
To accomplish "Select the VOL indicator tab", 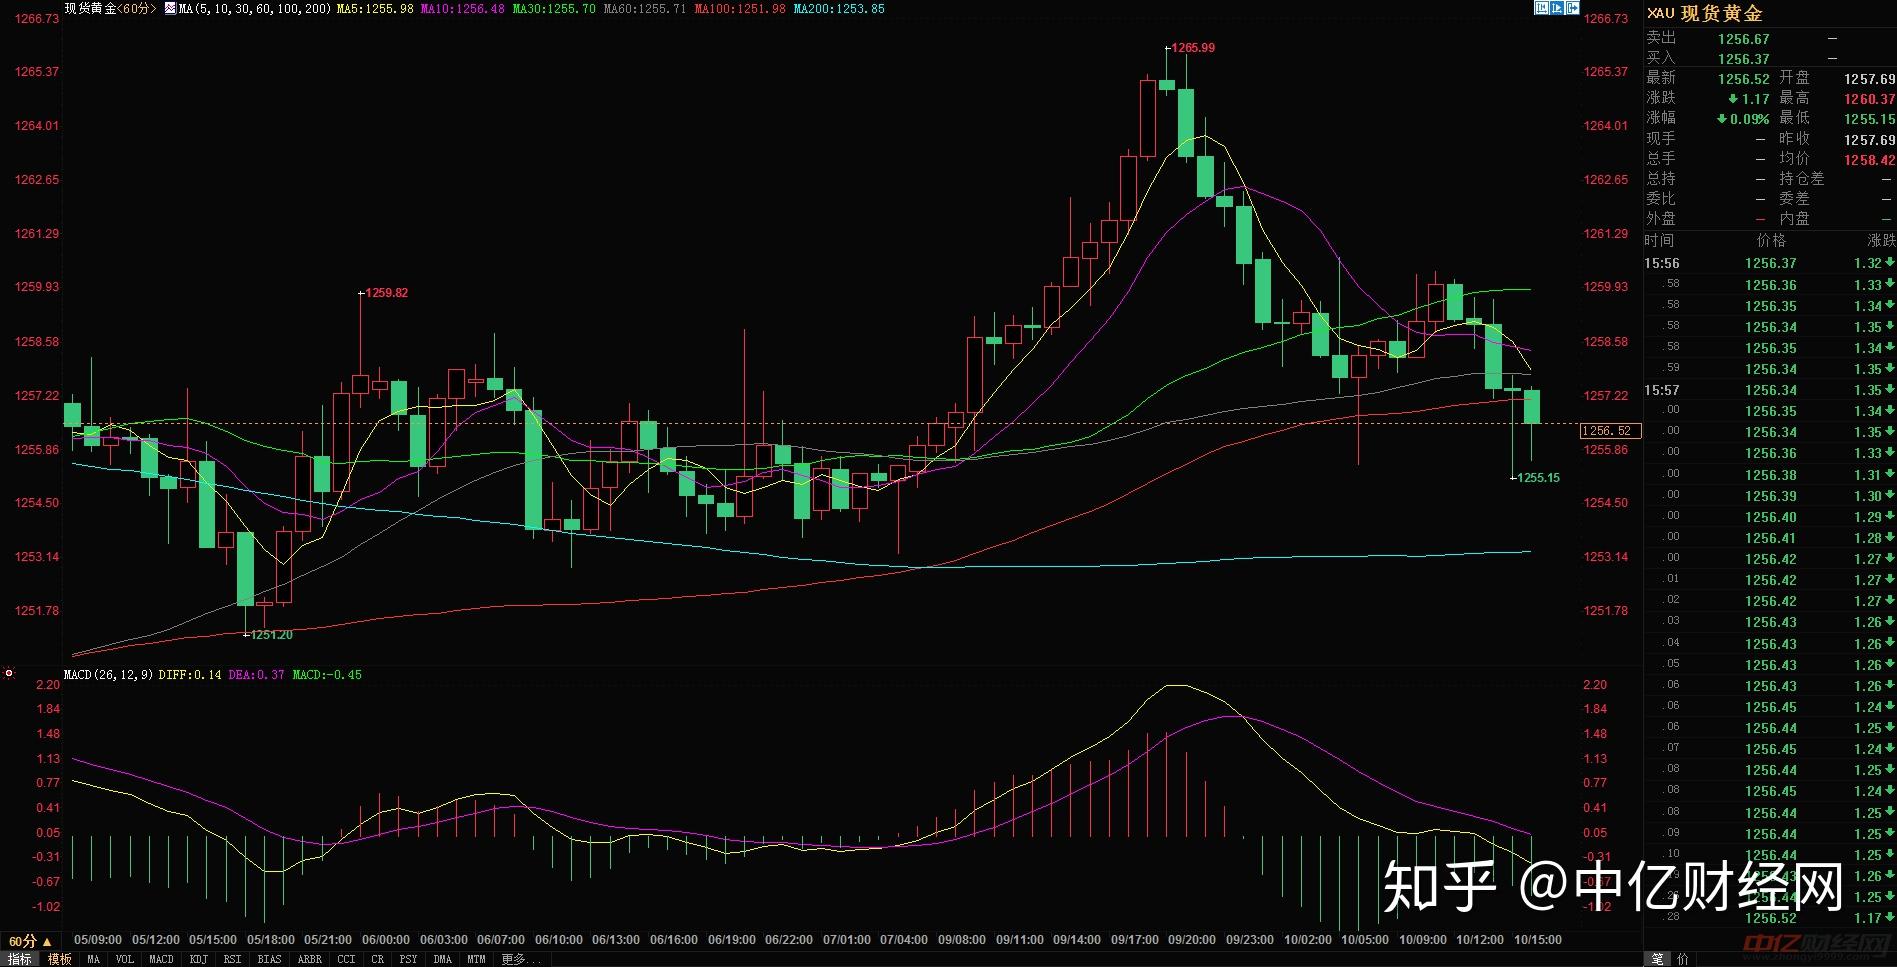I will click(x=124, y=959).
